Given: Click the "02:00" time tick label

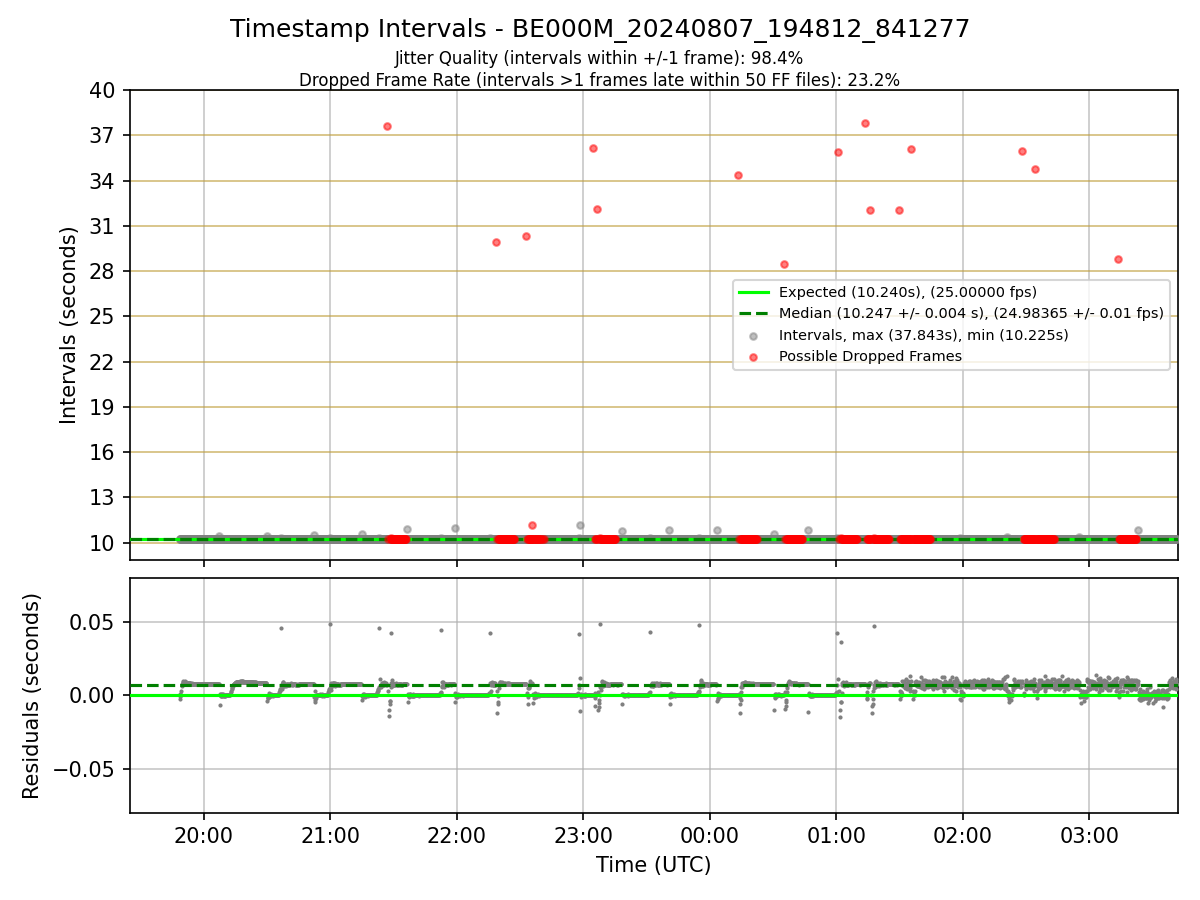Looking at the screenshot, I should pyautogui.click(x=963, y=835).
